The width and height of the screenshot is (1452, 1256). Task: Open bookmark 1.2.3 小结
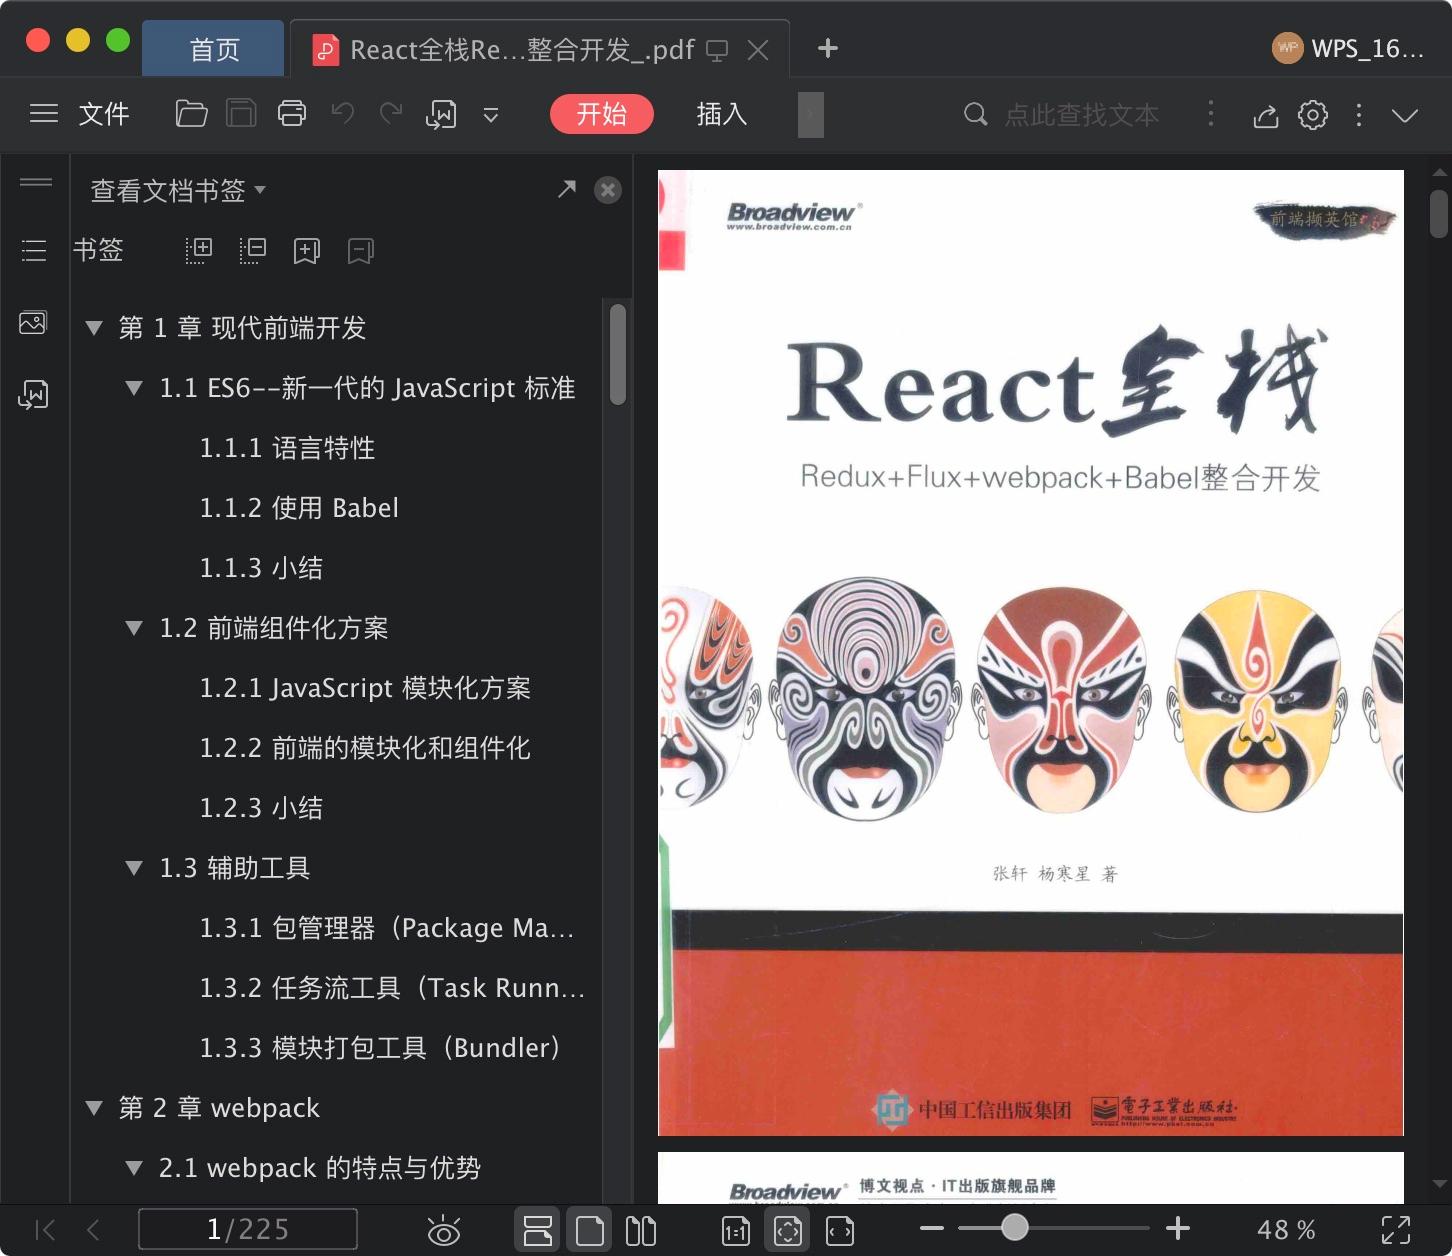pyautogui.click(x=262, y=808)
